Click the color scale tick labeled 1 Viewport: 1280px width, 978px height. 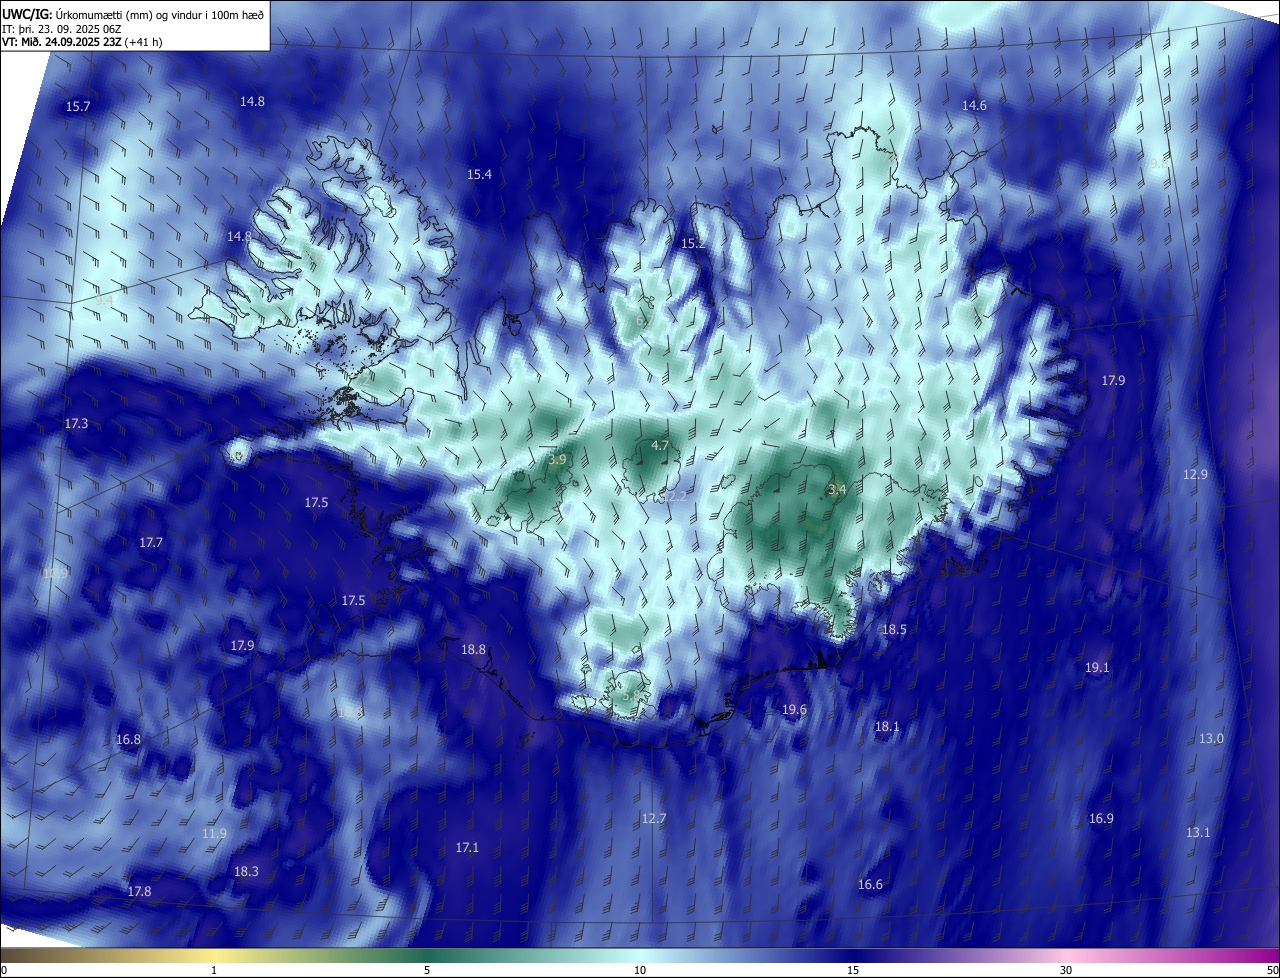coord(214,970)
